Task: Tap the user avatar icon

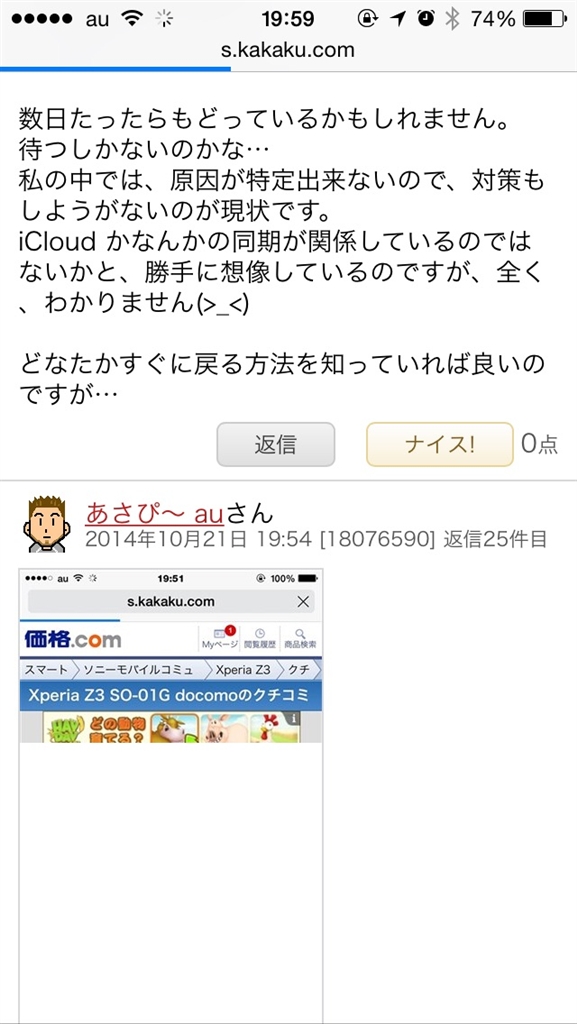Action: coord(47,524)
